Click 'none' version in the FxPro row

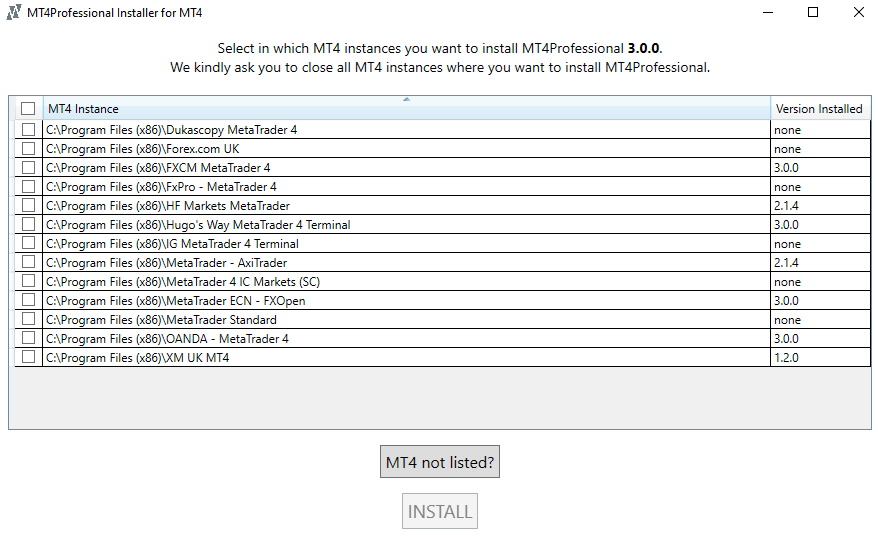[787, 188]
